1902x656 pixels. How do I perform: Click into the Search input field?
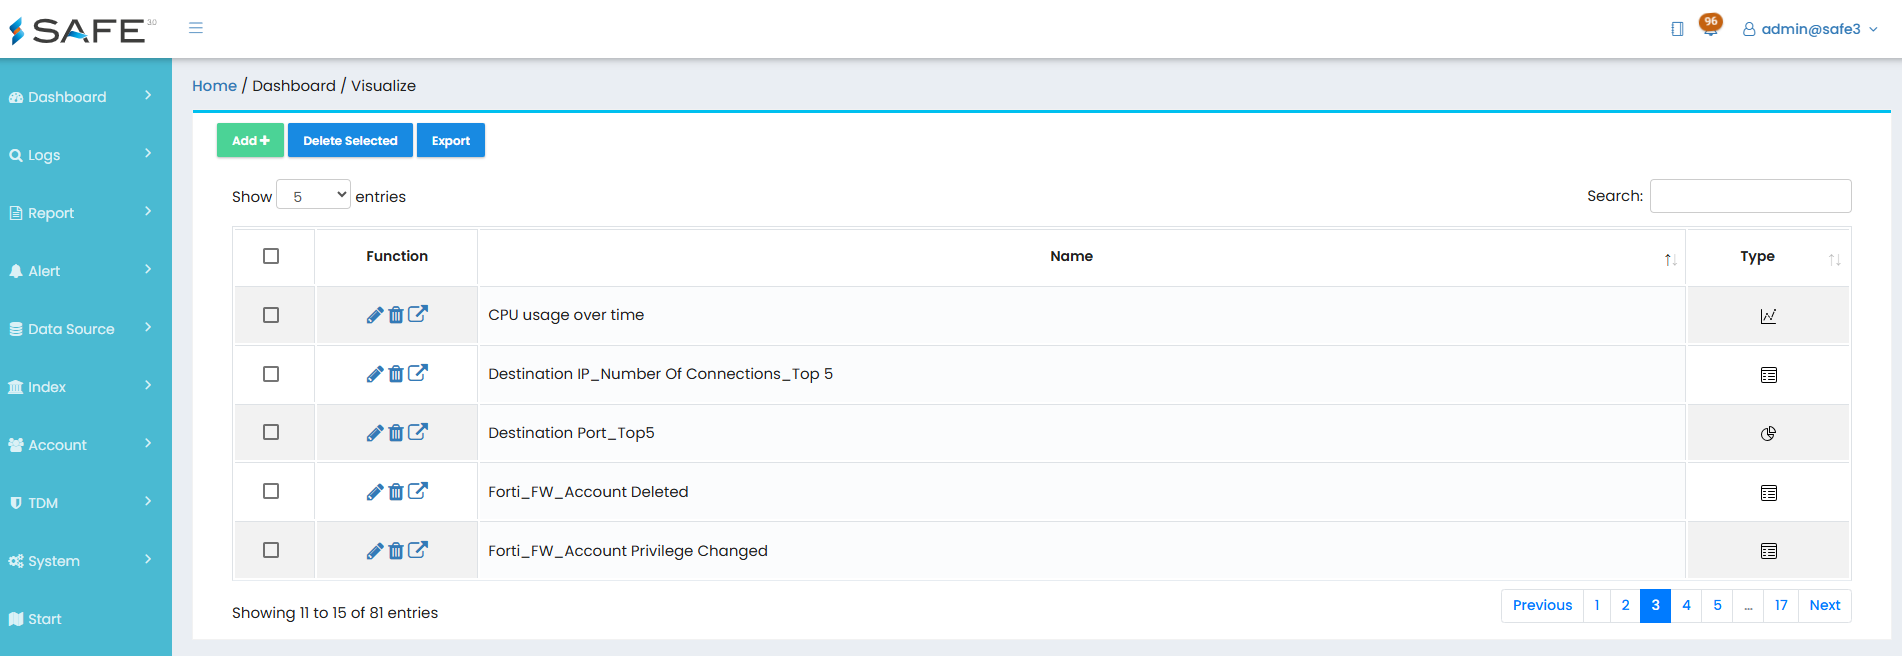coord(1750,196)
